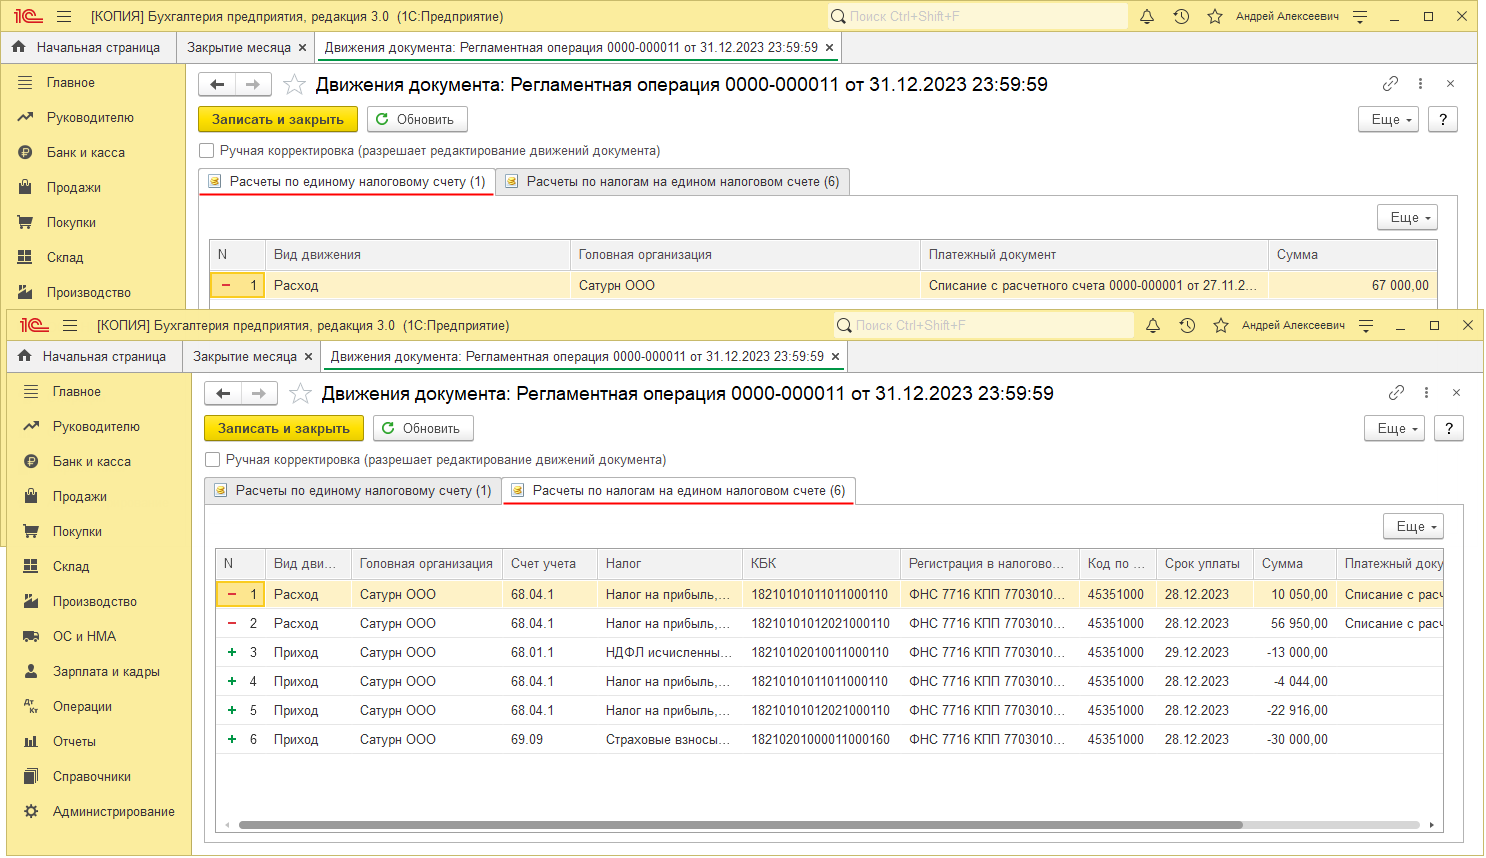This screenshot has height=858, width=1486.
Task: Get link icon in the front window
Action: [x=1397, y=393]
